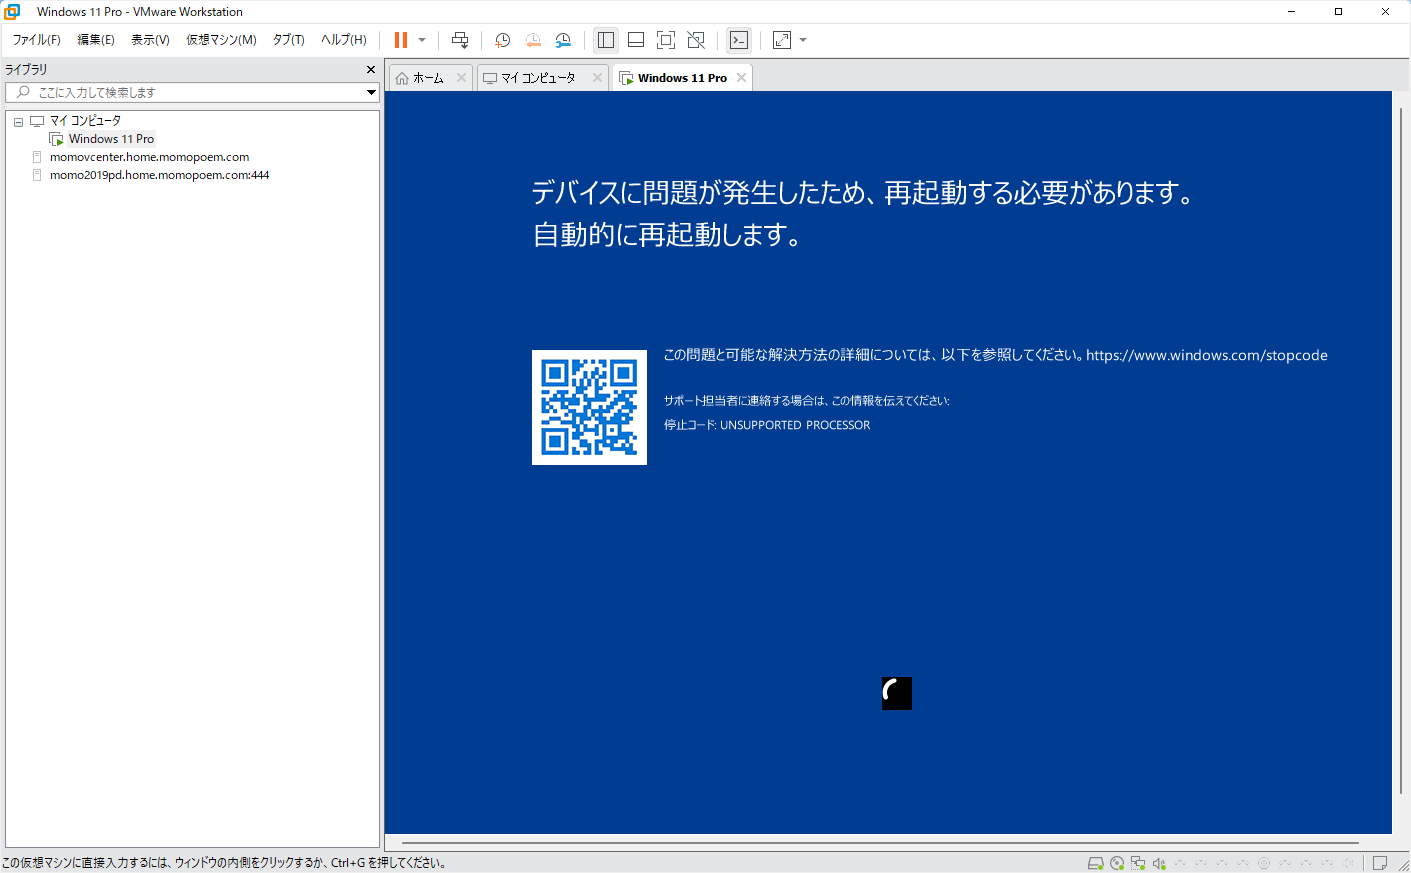Click the CD/DVD drive status icon
This screenshot has height=873, width=1411.
[x=1117, y=863]
